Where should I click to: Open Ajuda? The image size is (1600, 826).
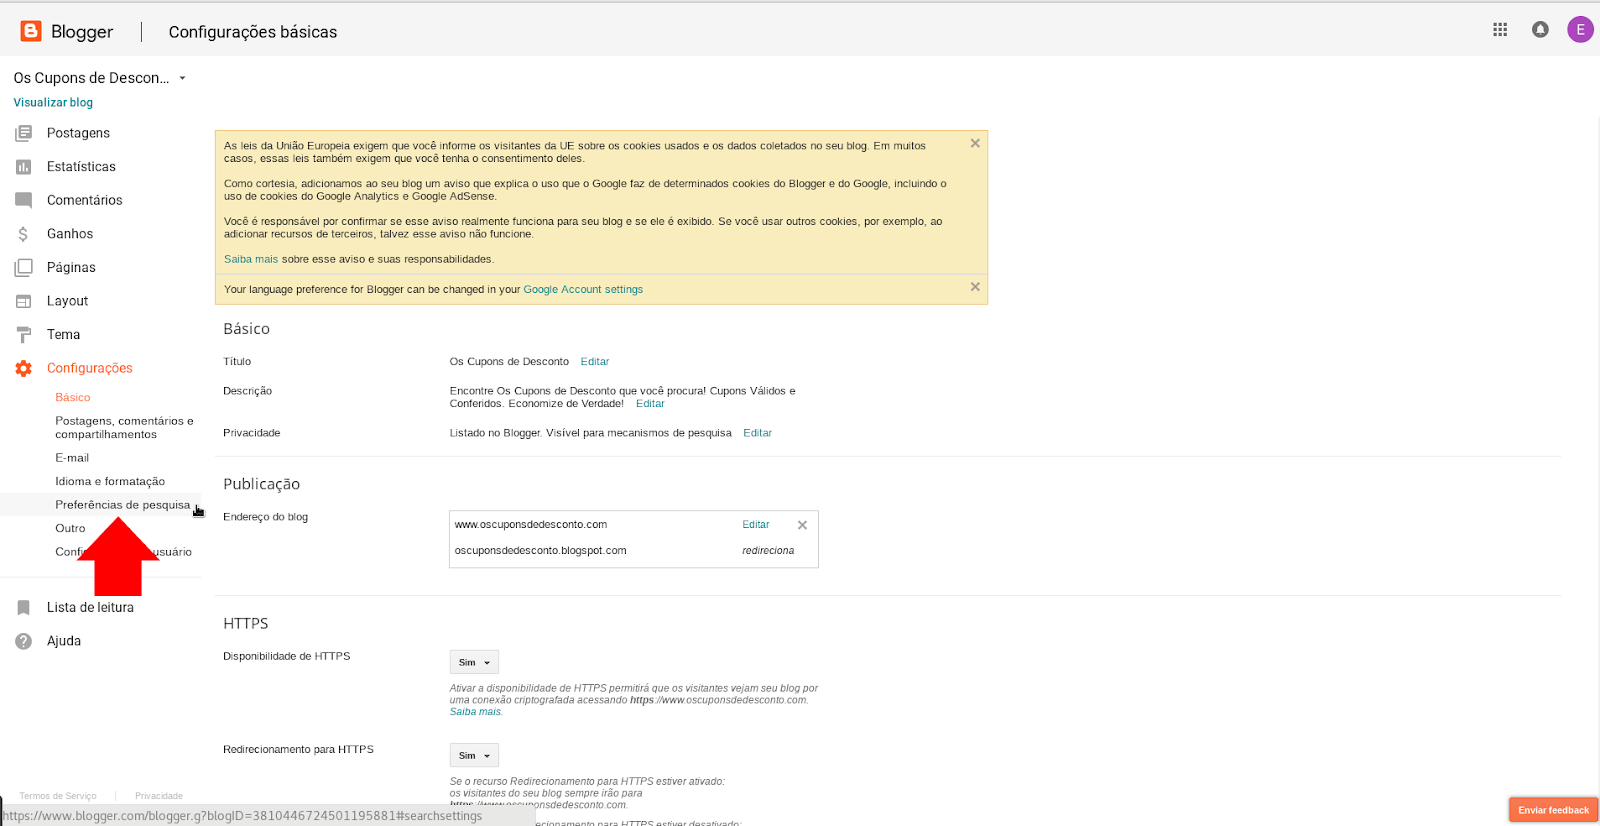(x=64, y=641)
